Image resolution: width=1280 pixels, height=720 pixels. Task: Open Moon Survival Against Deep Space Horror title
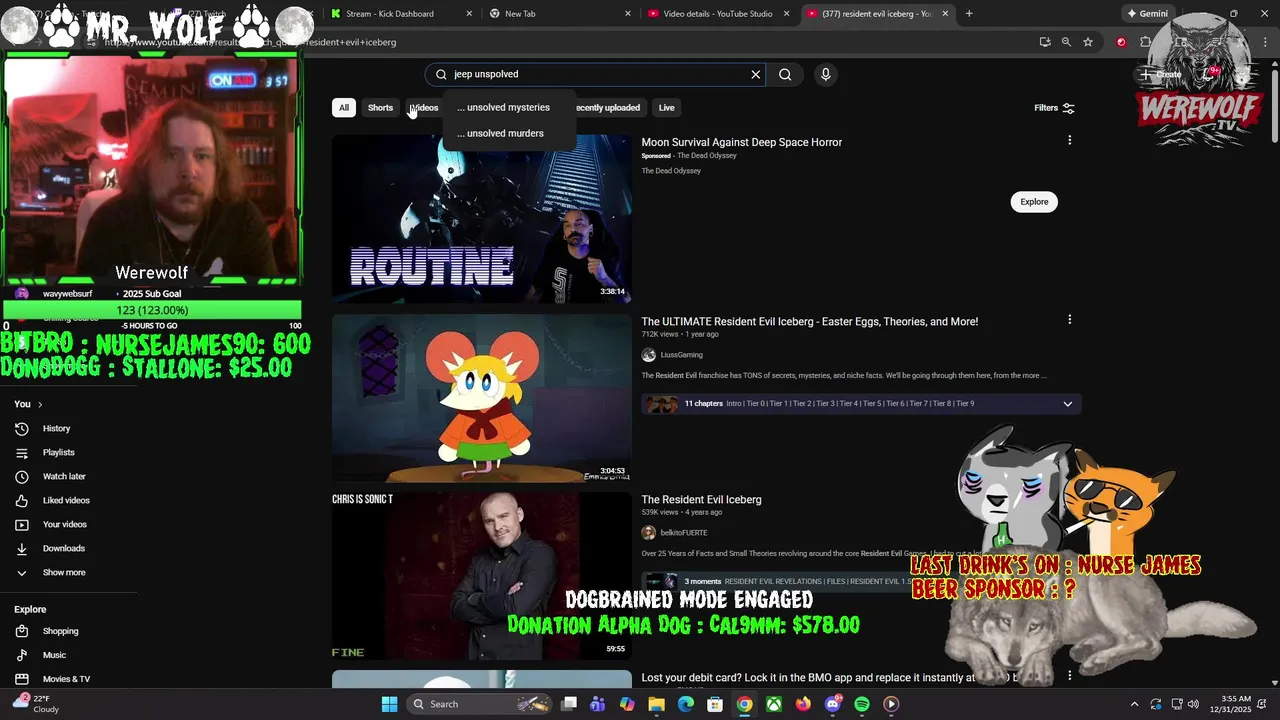coord(741,142)
